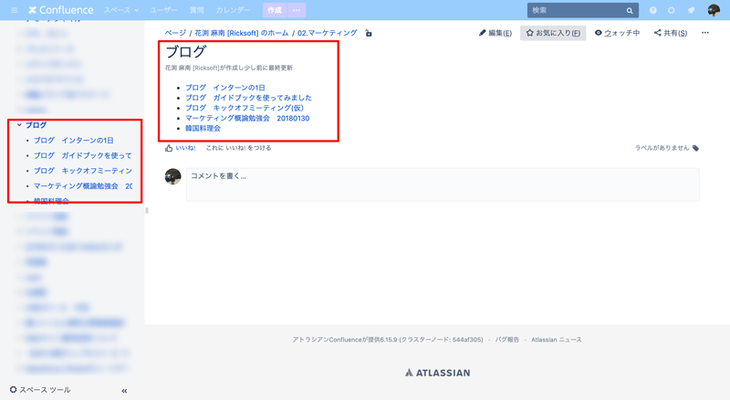Image resolution: width=730 pixels, height=400 pixels.
Task: Click the 作成 create button
Action: (x=274, y=10)
